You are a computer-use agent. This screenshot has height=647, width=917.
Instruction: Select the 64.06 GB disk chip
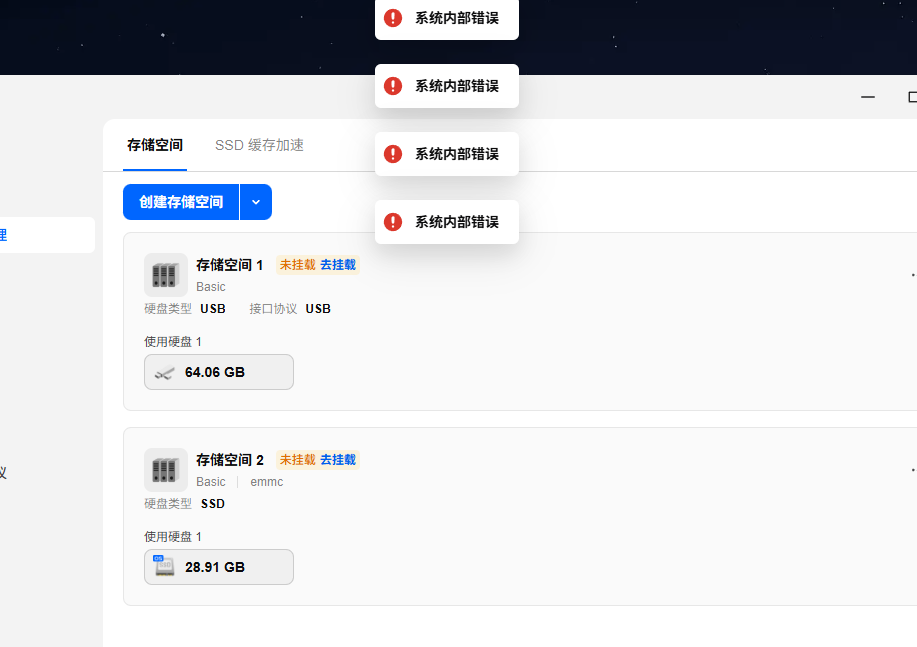[x=219, y=372]
